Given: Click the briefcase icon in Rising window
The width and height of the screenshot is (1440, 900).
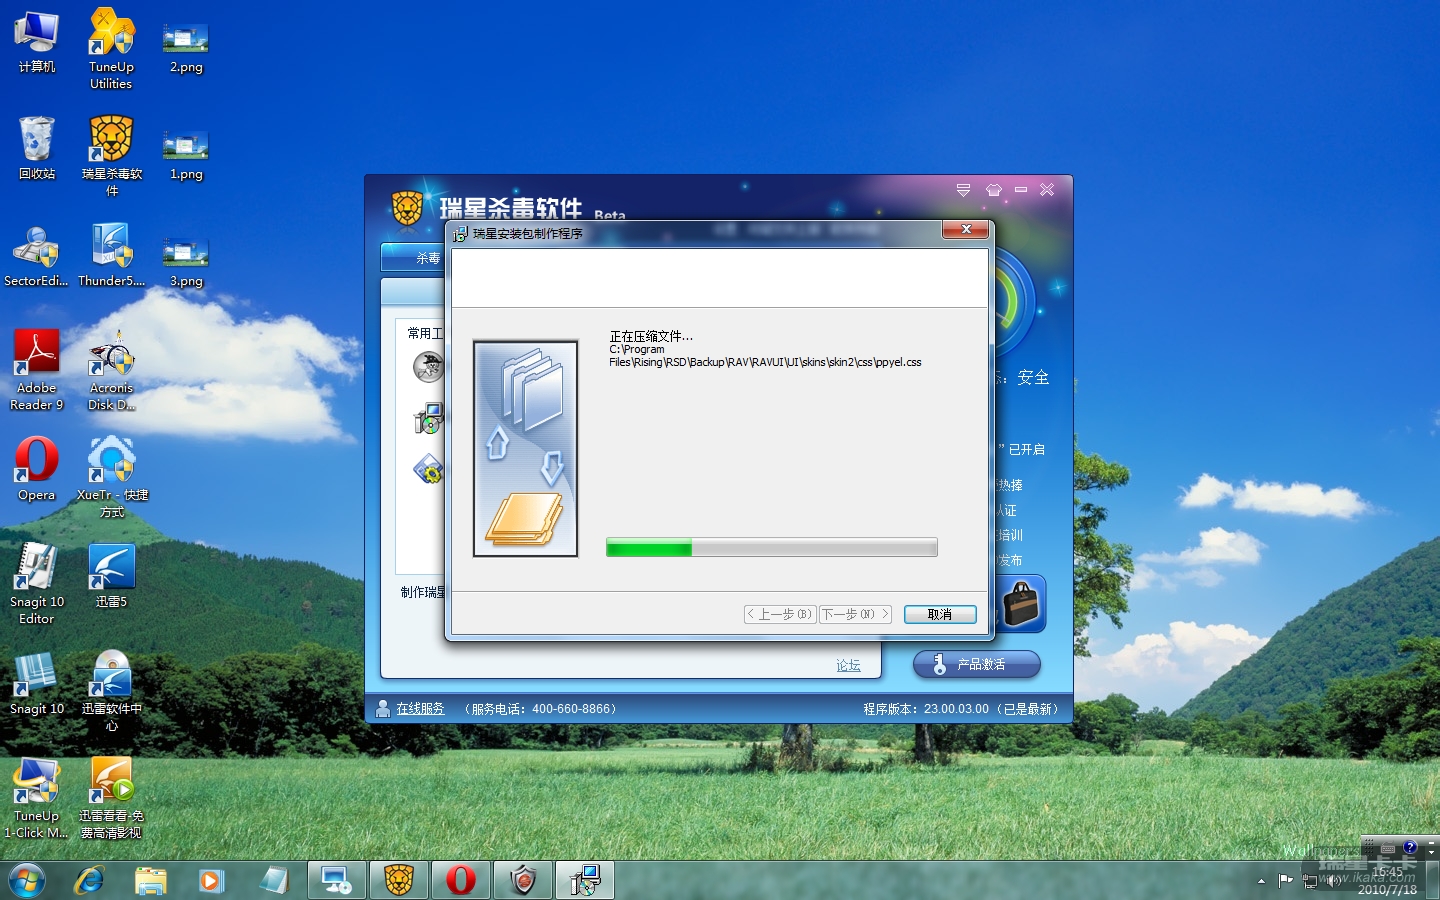Looking at the screenshot, I should [1021, 603].
